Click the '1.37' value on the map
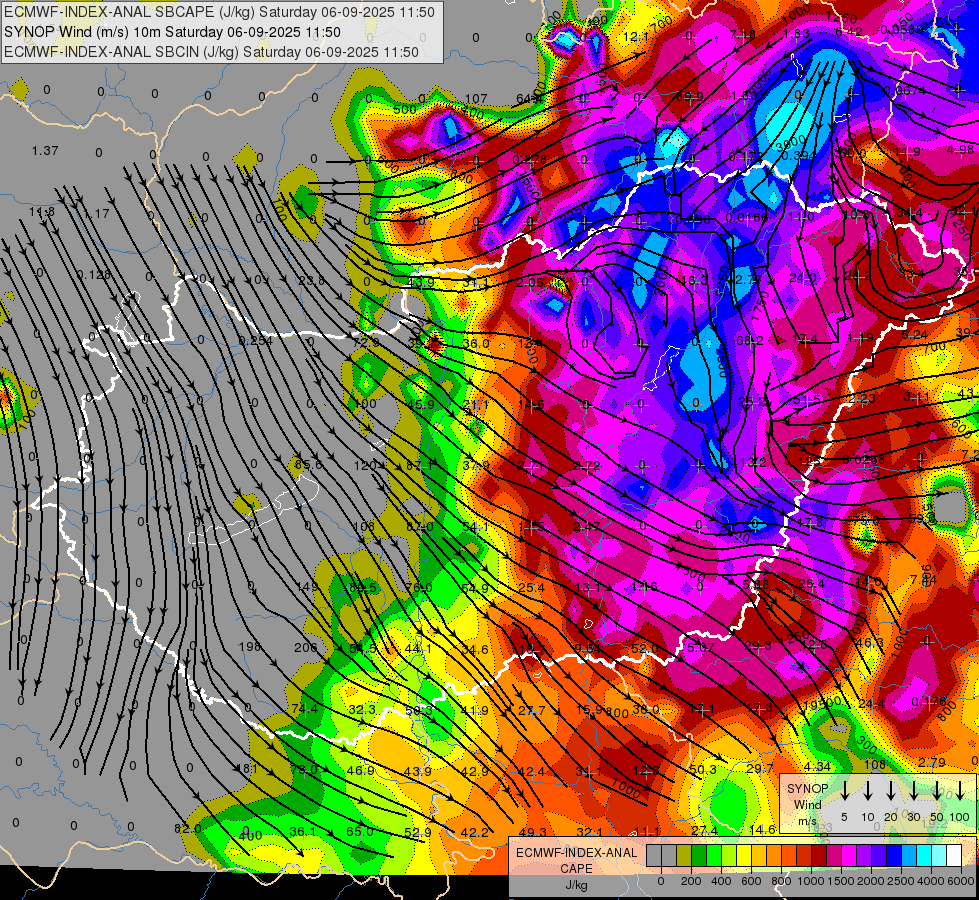 (x=45, y=151)
